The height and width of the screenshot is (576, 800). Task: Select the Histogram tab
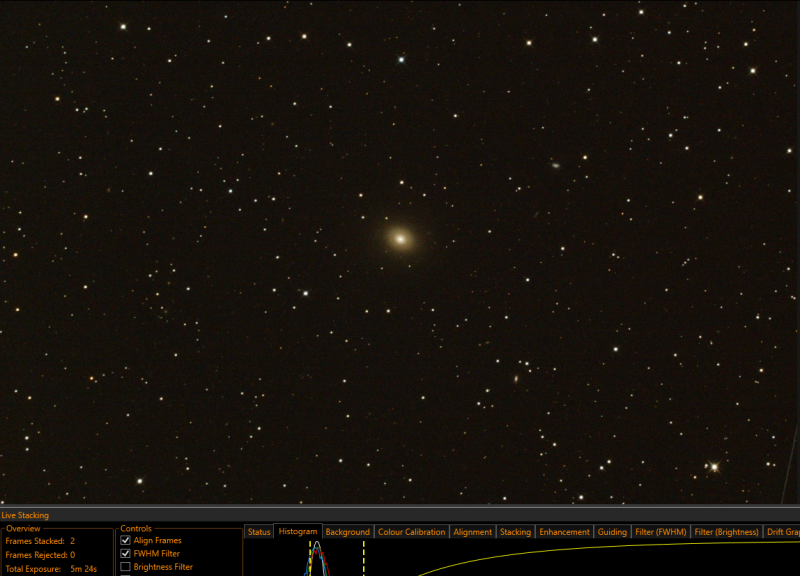[x=298, y=531]
